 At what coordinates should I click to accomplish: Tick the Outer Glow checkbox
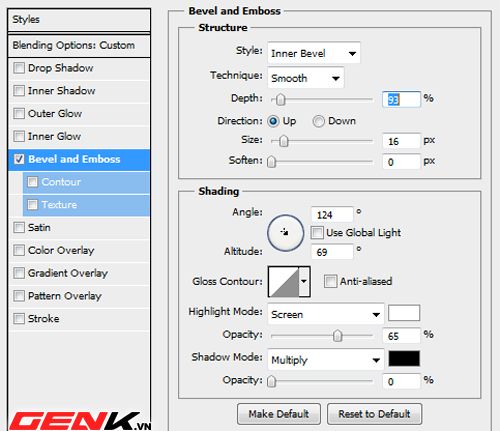(x=19, y=113)
